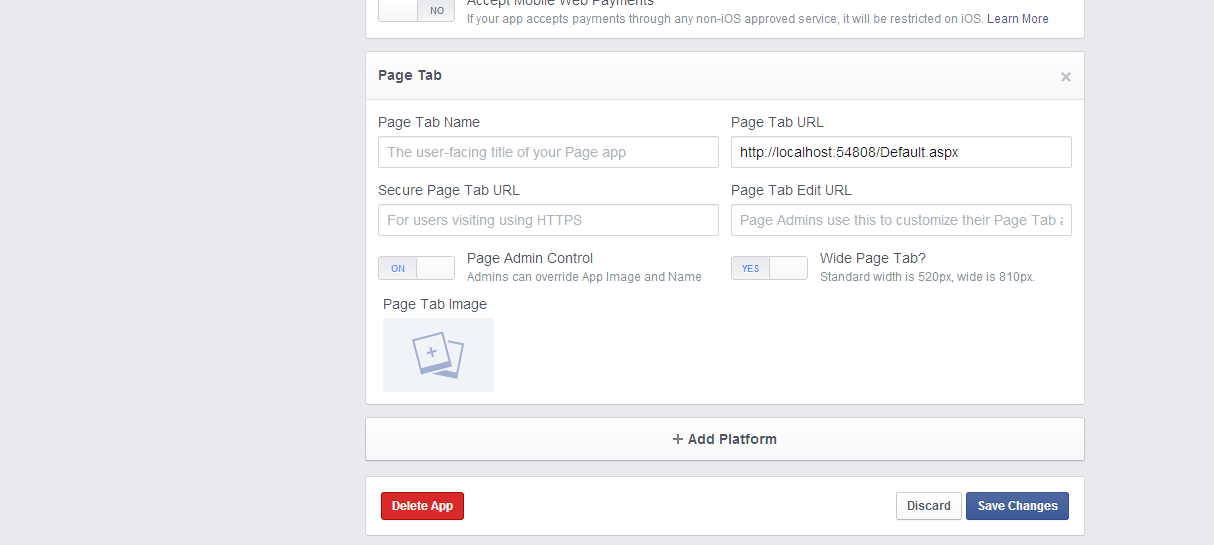Click the 'Page Tab Image' label

point(435,304)
